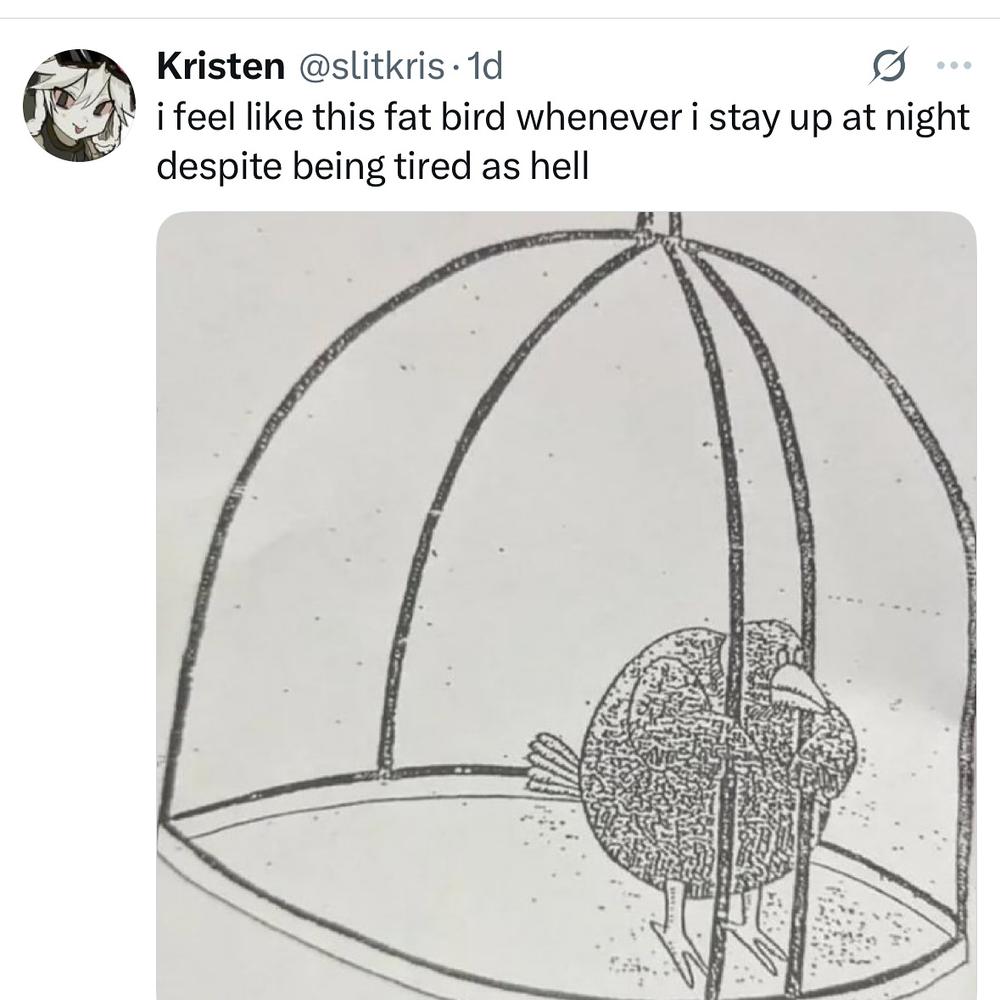This screenshot has height=1000, width=1000.
Task: Click the cage top where the bars meet
Action: point(657,235)
